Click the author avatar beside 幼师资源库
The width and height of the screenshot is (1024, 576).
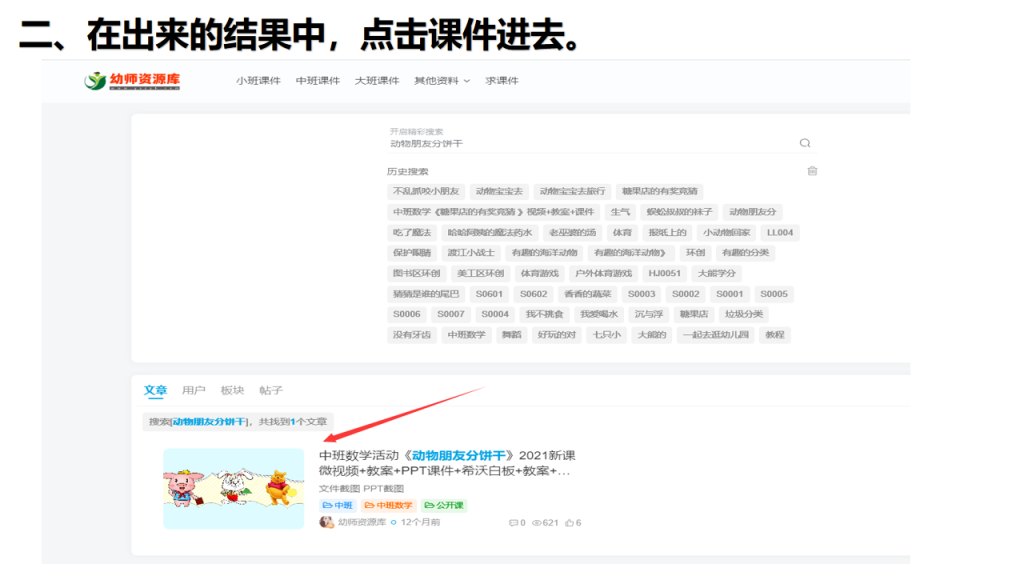(326, 522)
